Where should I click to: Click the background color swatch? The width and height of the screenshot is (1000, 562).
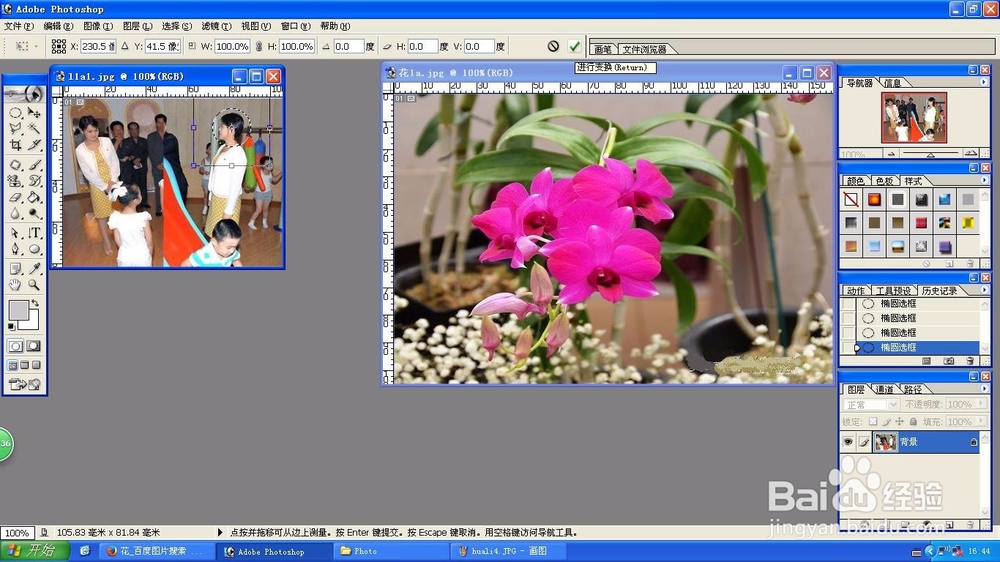tap(33, 322)
